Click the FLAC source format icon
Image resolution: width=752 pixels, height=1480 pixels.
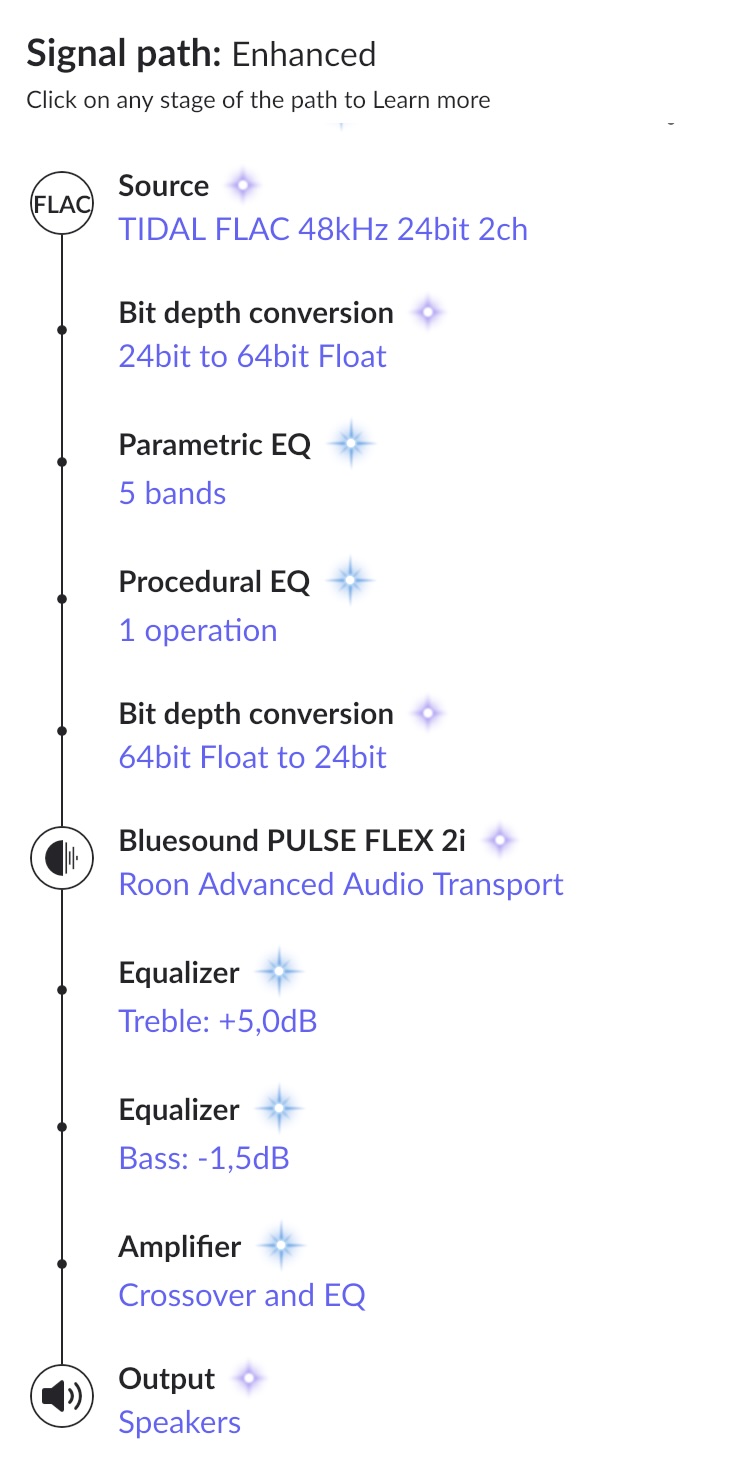coord(62,205)
